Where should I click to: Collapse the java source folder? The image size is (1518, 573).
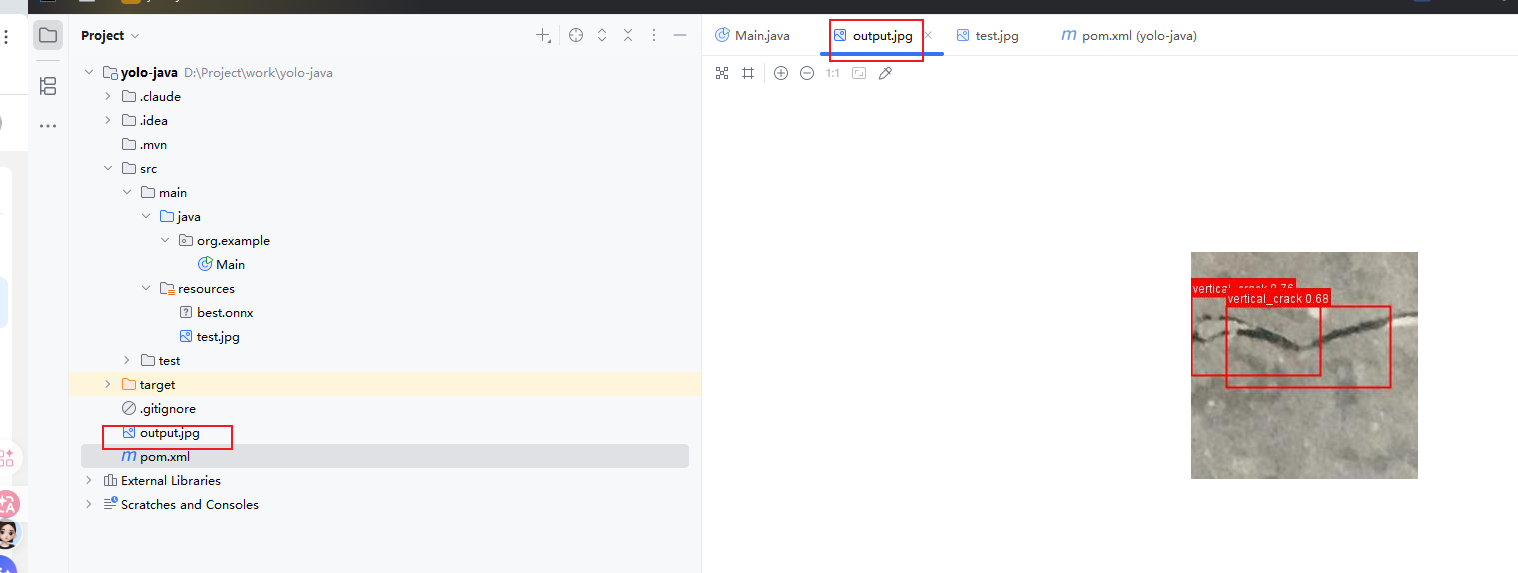click(146, 217)
